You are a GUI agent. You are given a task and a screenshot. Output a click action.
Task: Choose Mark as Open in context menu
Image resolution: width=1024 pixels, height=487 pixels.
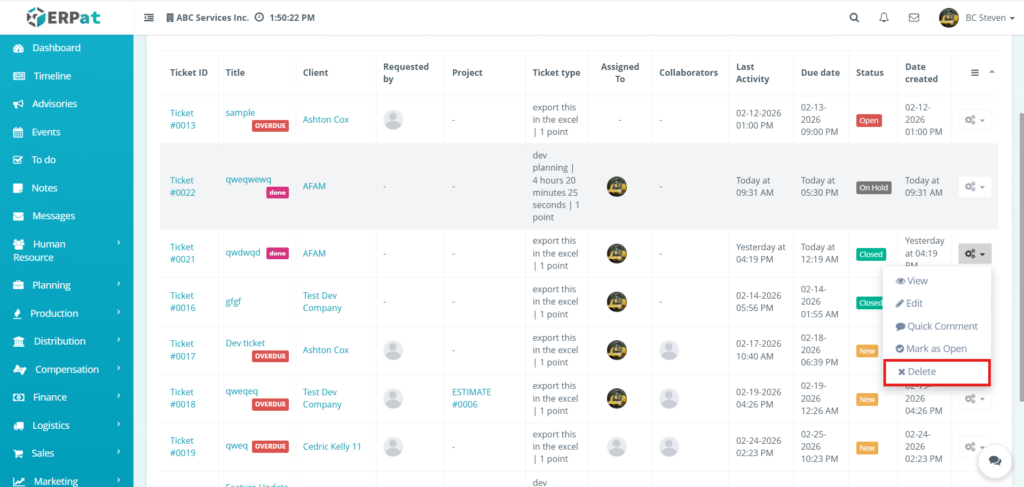tap(936, 349)
